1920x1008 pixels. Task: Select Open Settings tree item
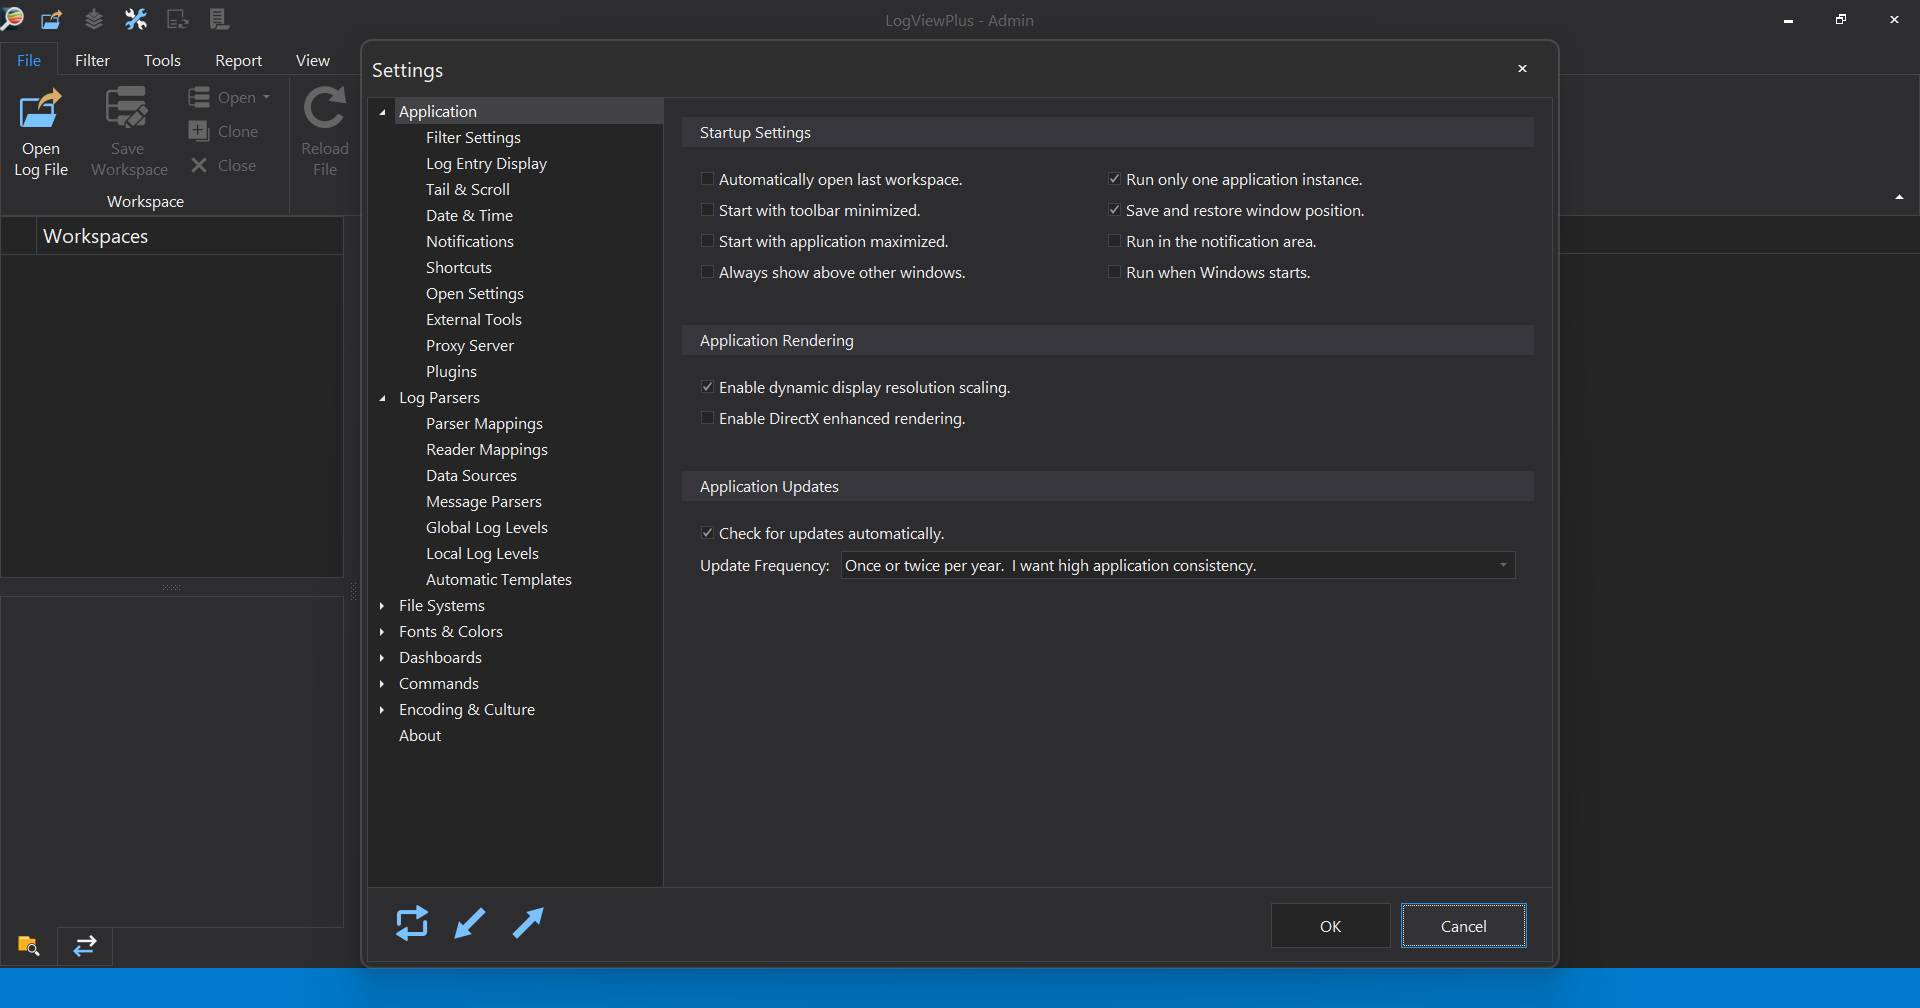474,293
